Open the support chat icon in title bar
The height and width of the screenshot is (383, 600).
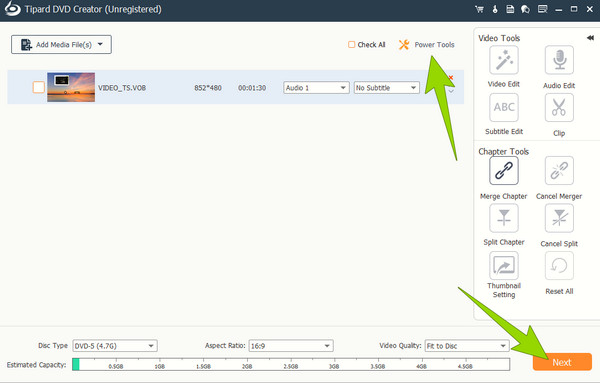point(525,9)
